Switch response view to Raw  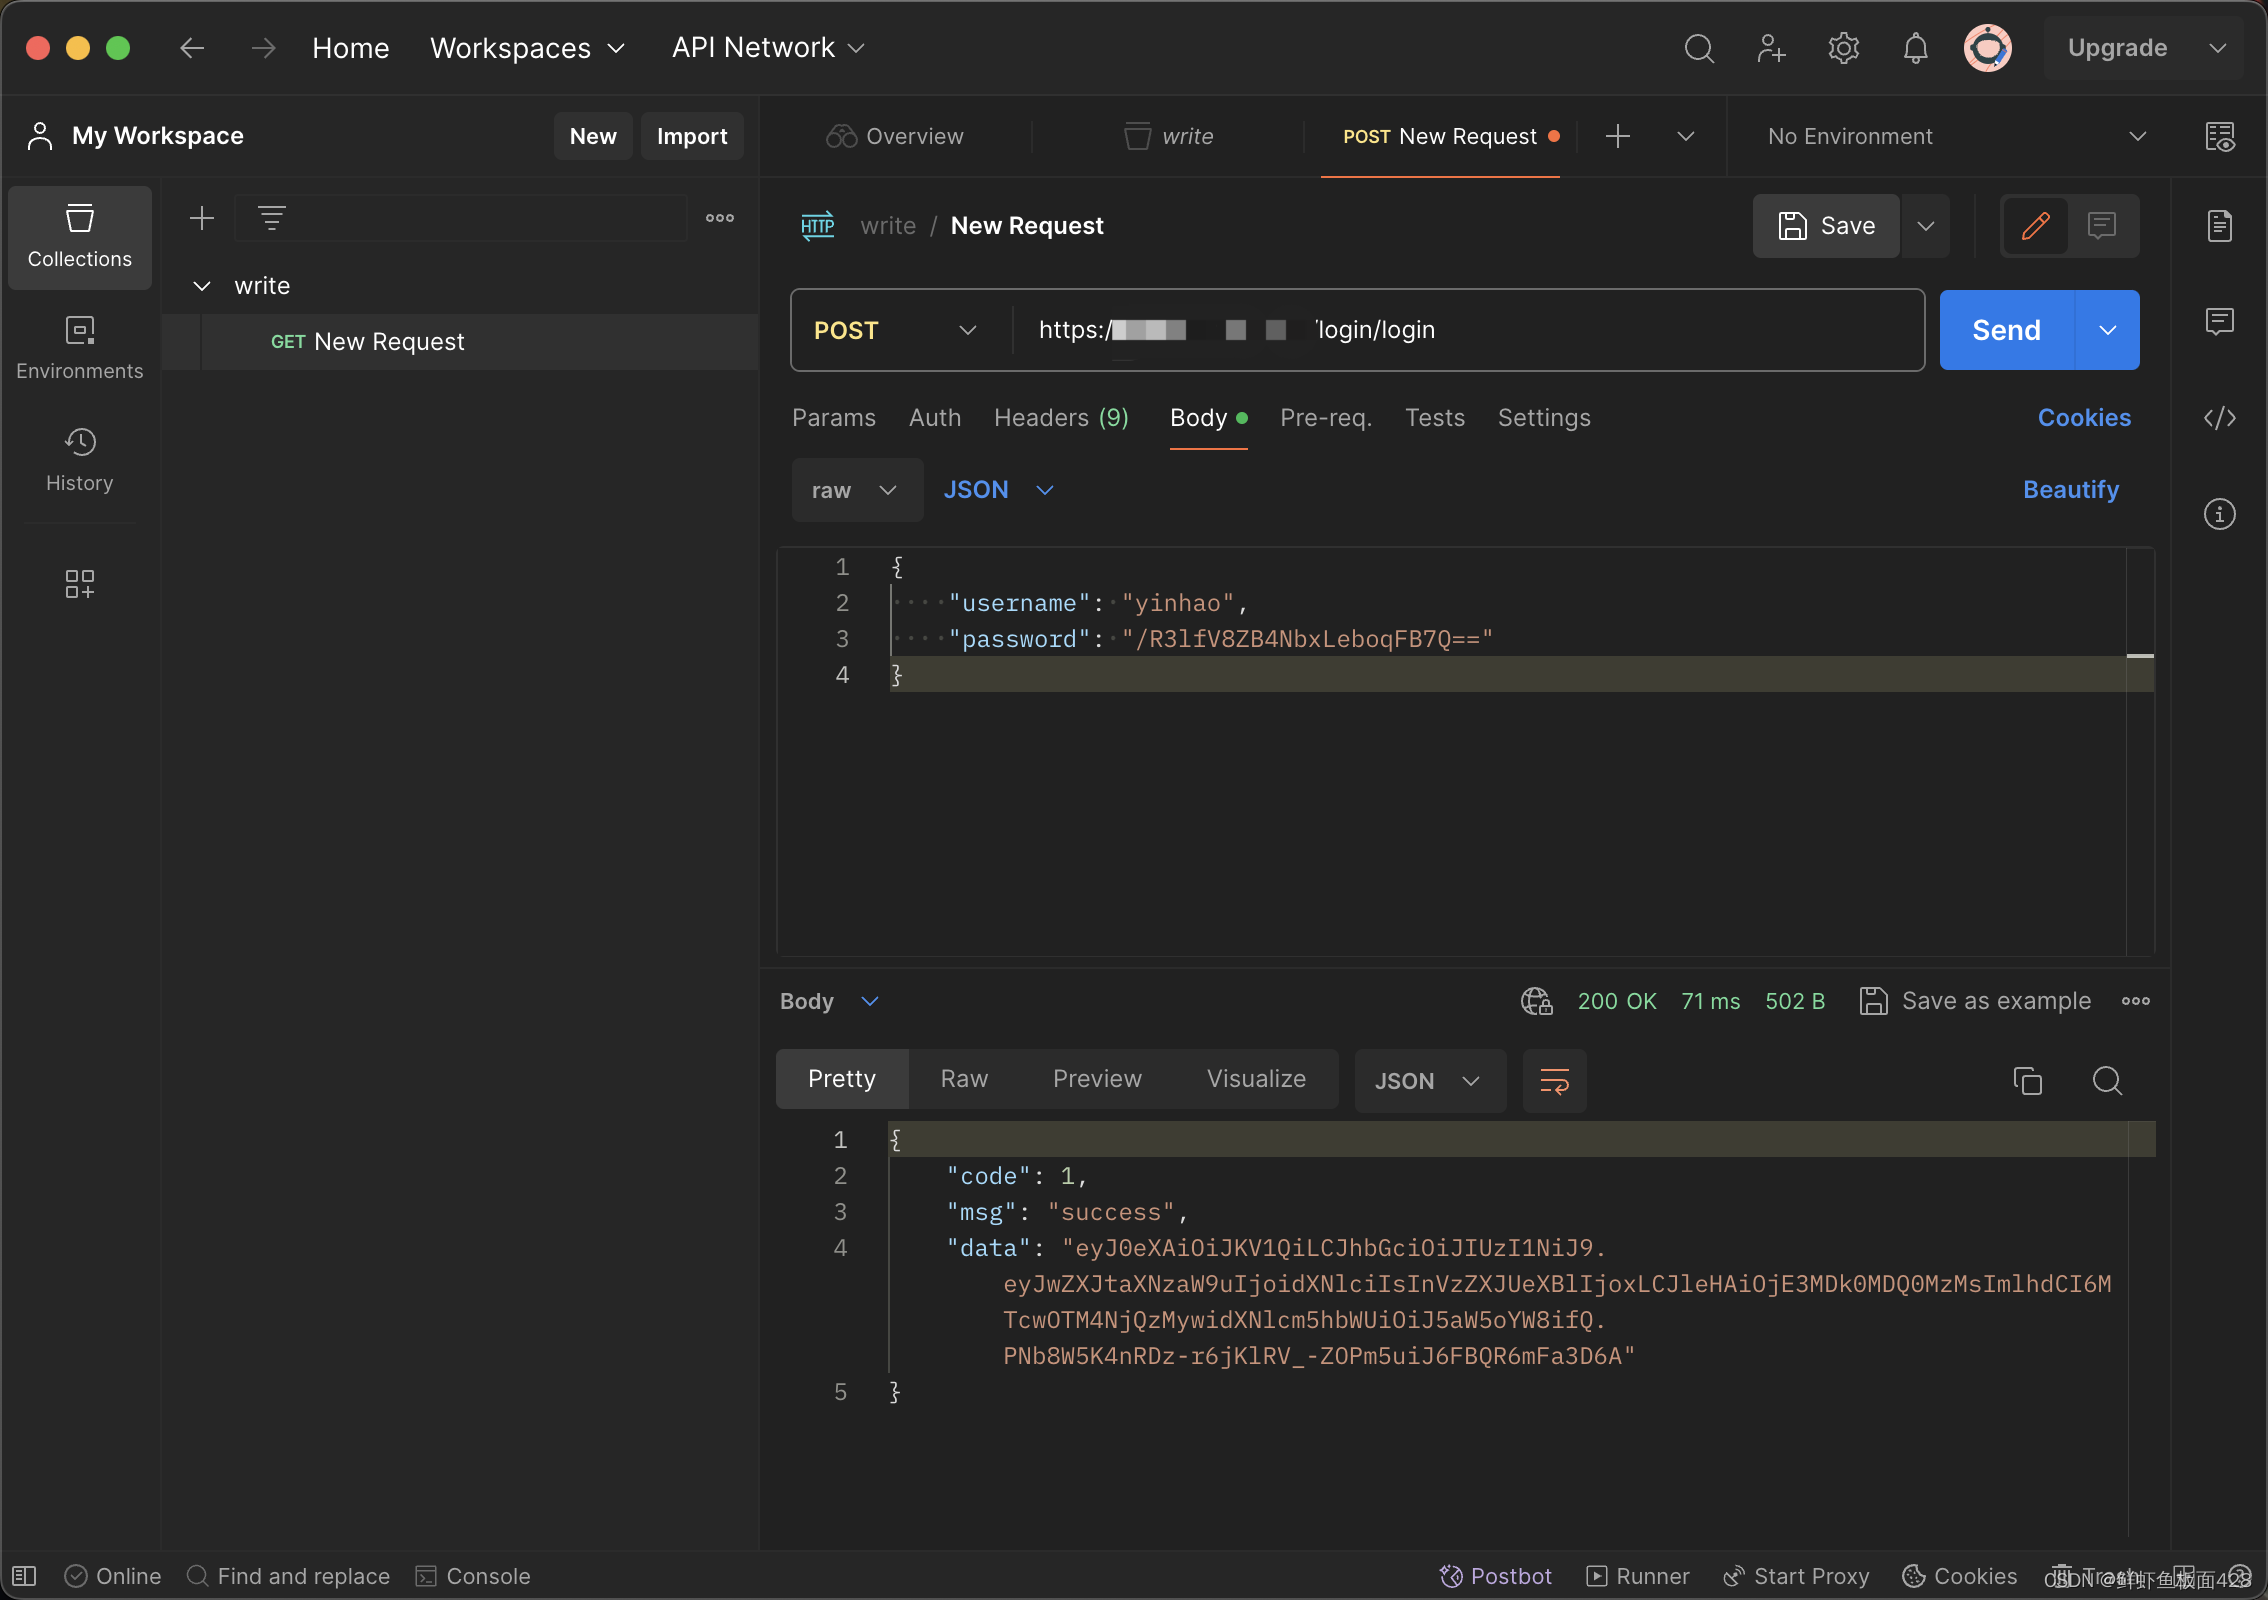[x=964, y=1079]
